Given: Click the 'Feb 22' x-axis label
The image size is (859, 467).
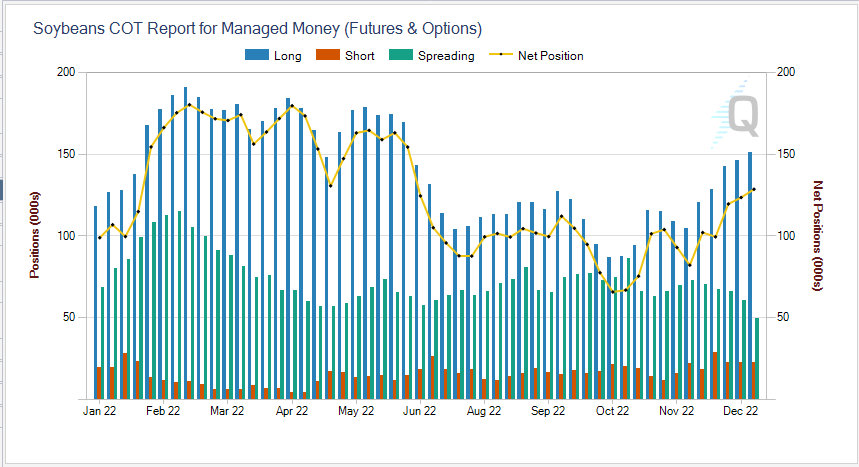Looking at the screenshot, I should [x=163, y=411].
